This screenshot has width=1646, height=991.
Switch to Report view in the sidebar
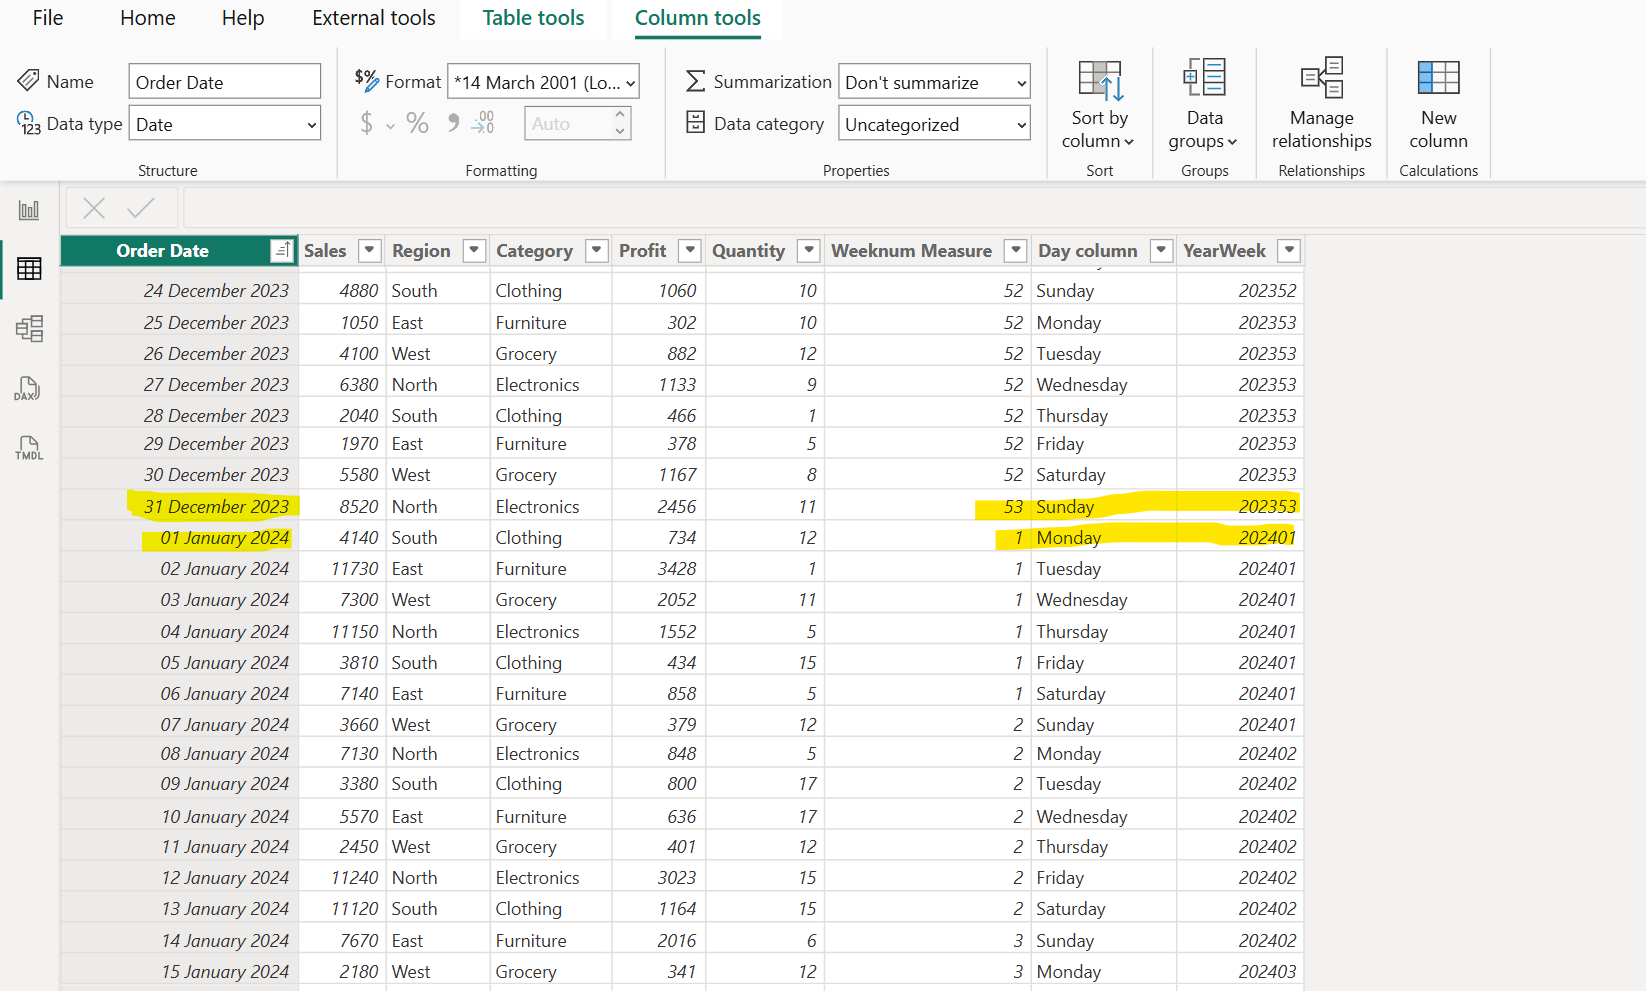(x=29, y=209)
